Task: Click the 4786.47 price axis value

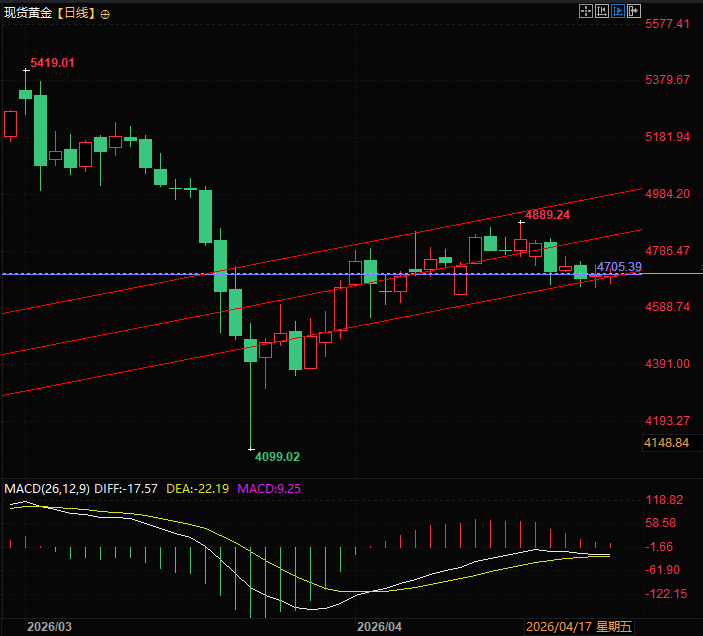Action: pos(667,251)
